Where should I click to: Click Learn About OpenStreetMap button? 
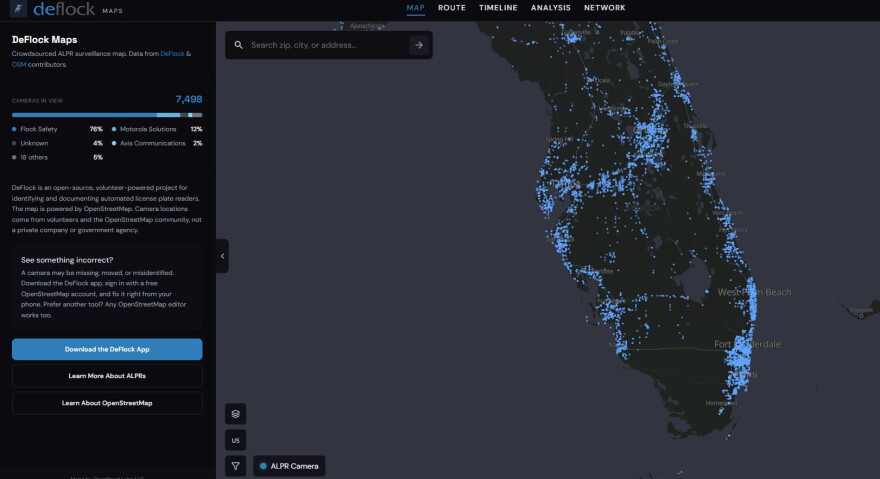coord(107,403)
